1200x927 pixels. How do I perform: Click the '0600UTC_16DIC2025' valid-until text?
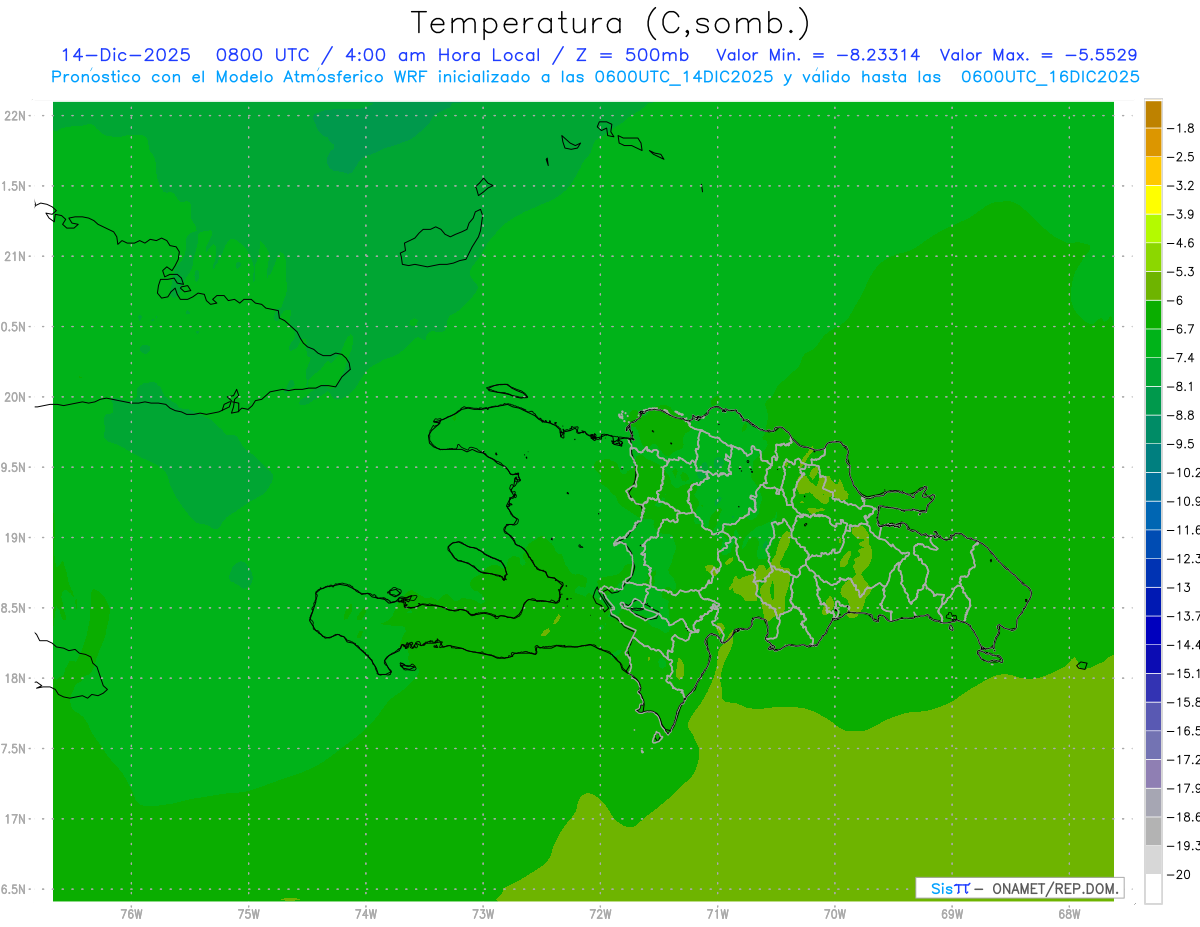[1050, 77]
